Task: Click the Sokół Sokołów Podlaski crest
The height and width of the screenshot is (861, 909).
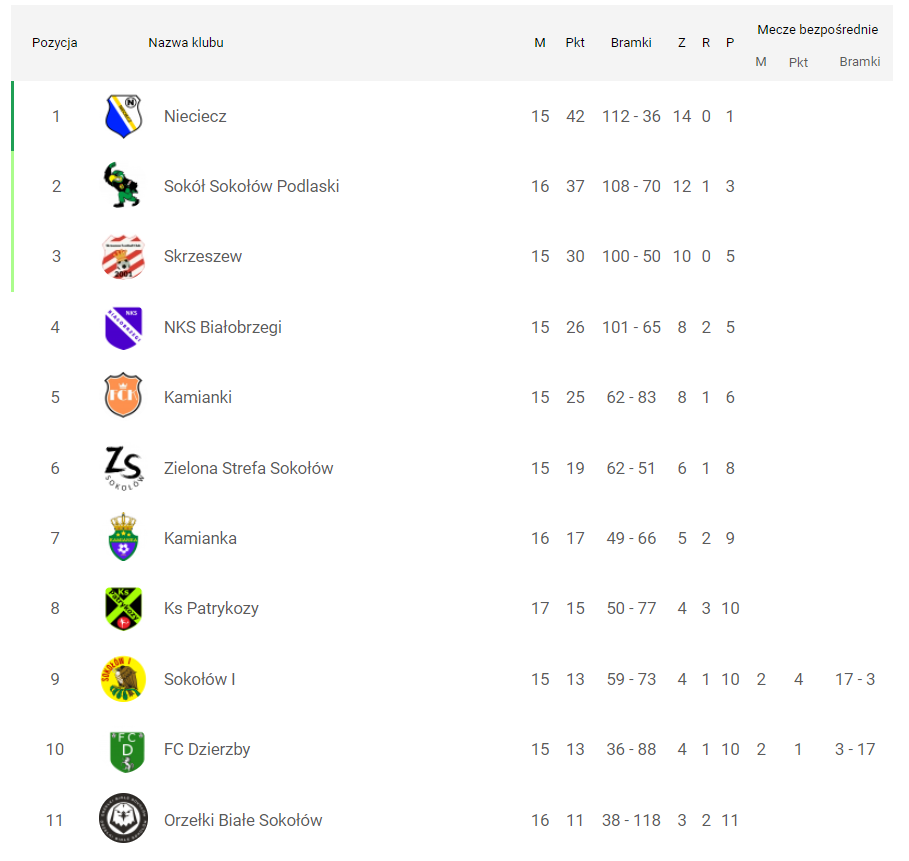Action: 124,186
